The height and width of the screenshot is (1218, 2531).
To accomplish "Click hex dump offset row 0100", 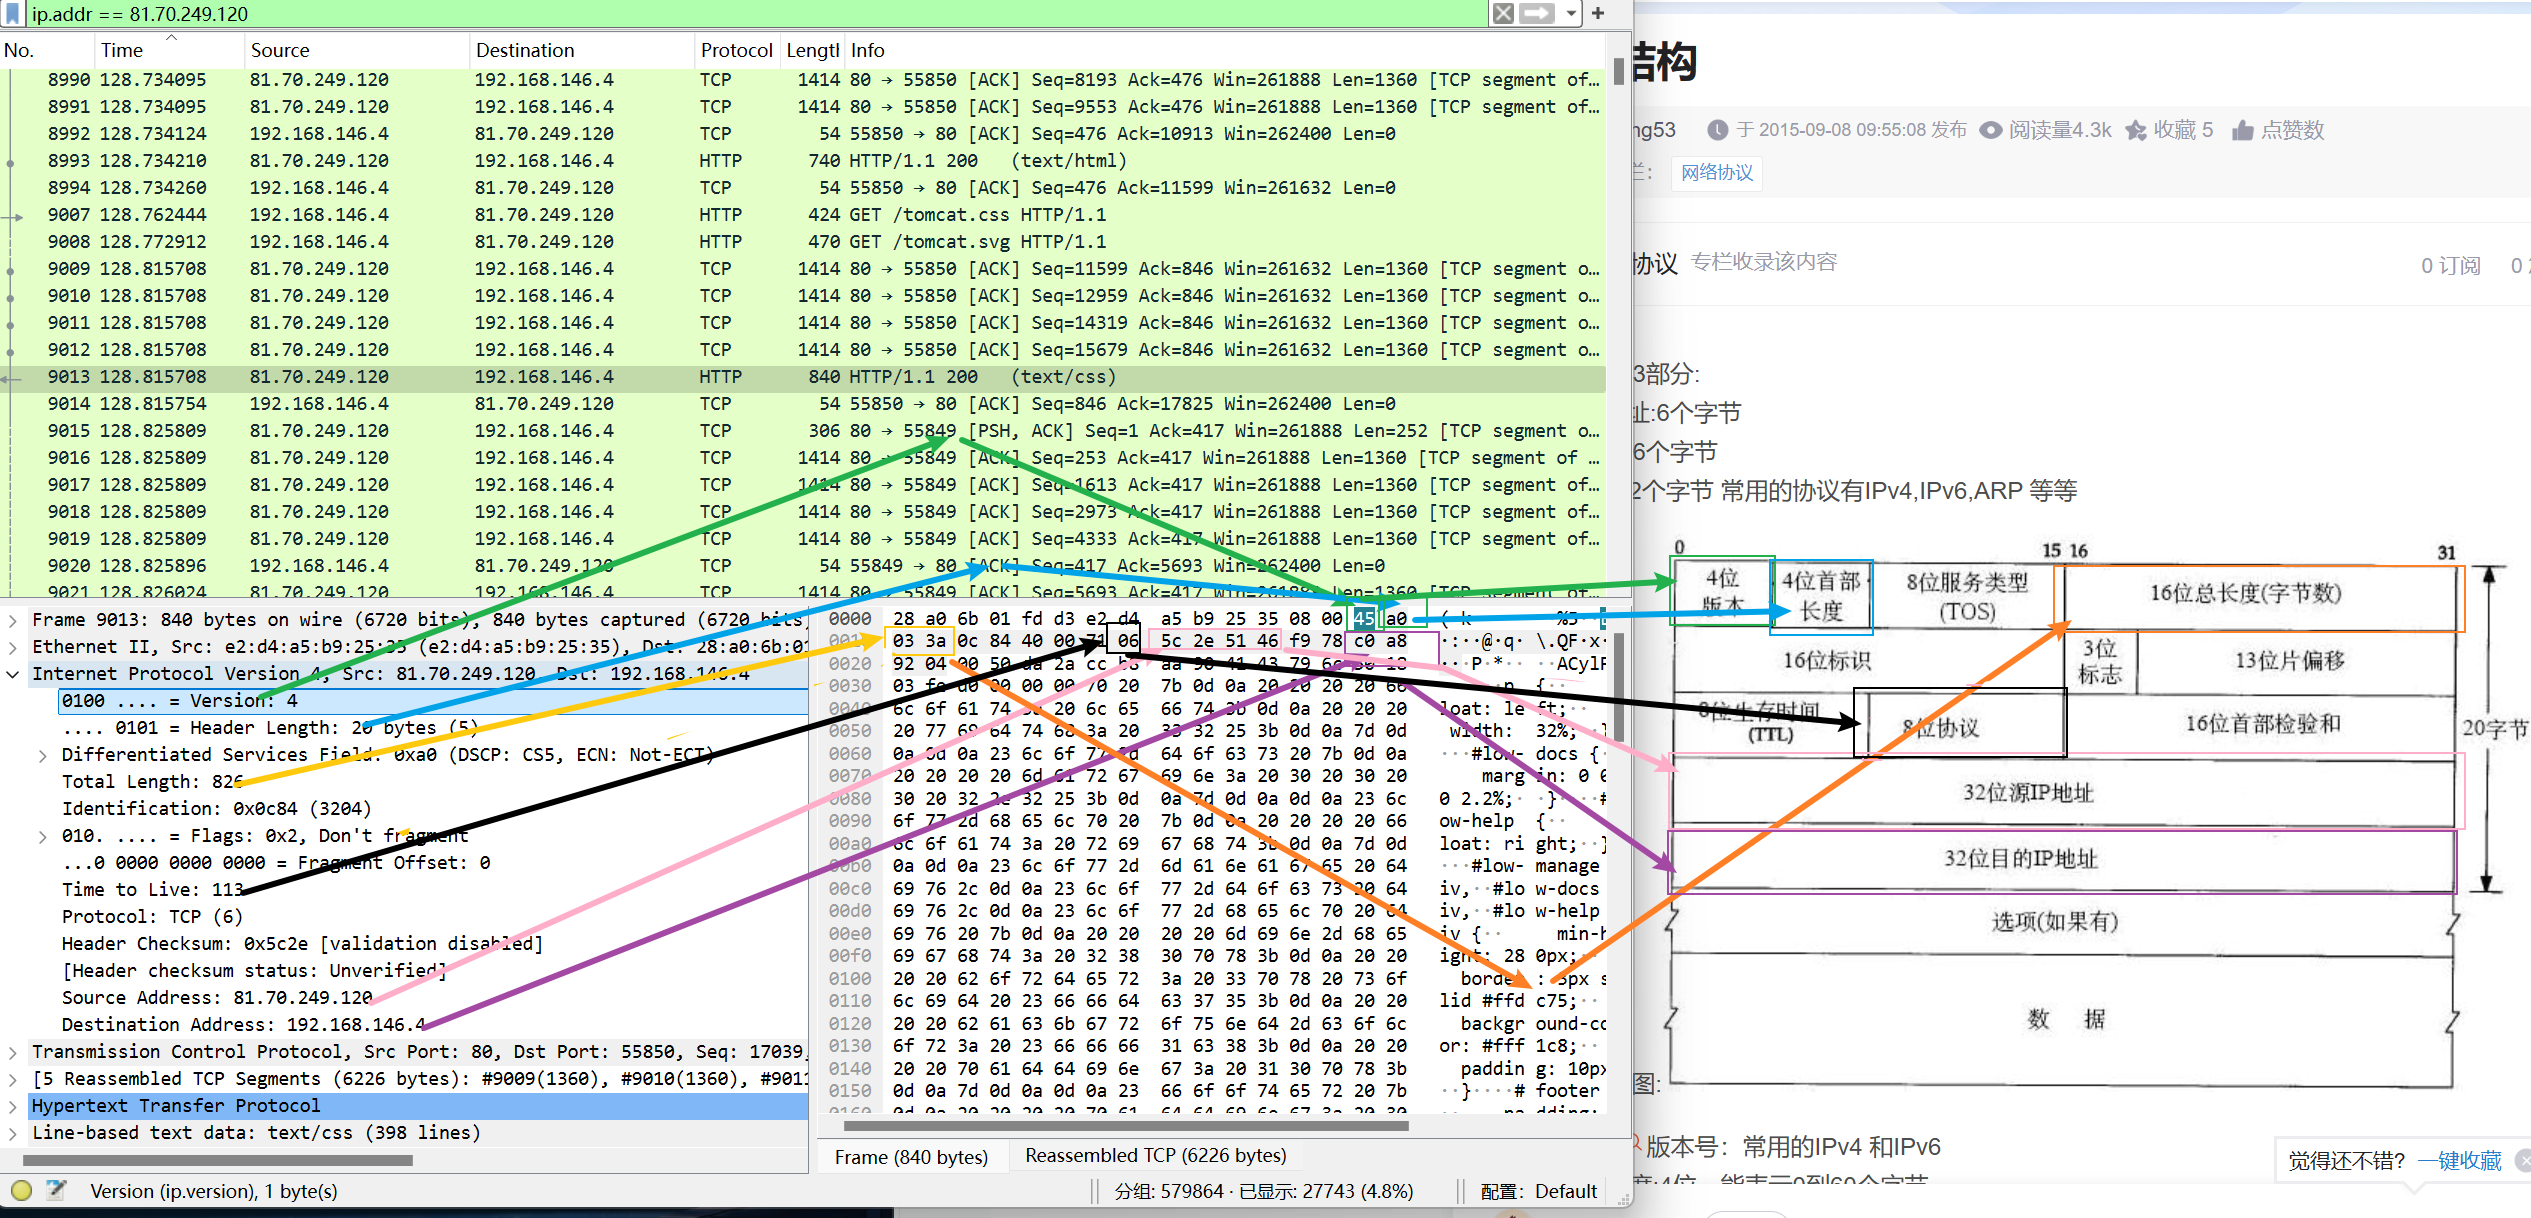I will coord(850,978).
